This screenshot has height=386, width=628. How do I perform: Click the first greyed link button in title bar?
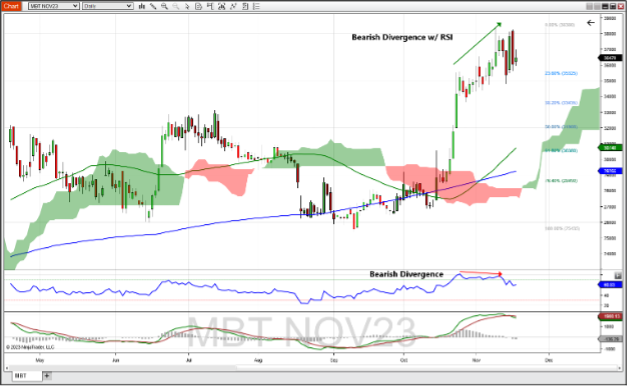[x=589, y=6]
